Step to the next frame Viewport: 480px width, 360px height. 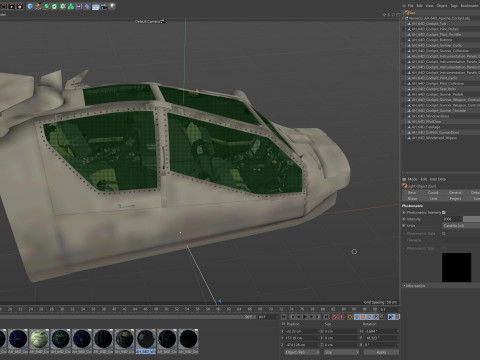point(311,317)
